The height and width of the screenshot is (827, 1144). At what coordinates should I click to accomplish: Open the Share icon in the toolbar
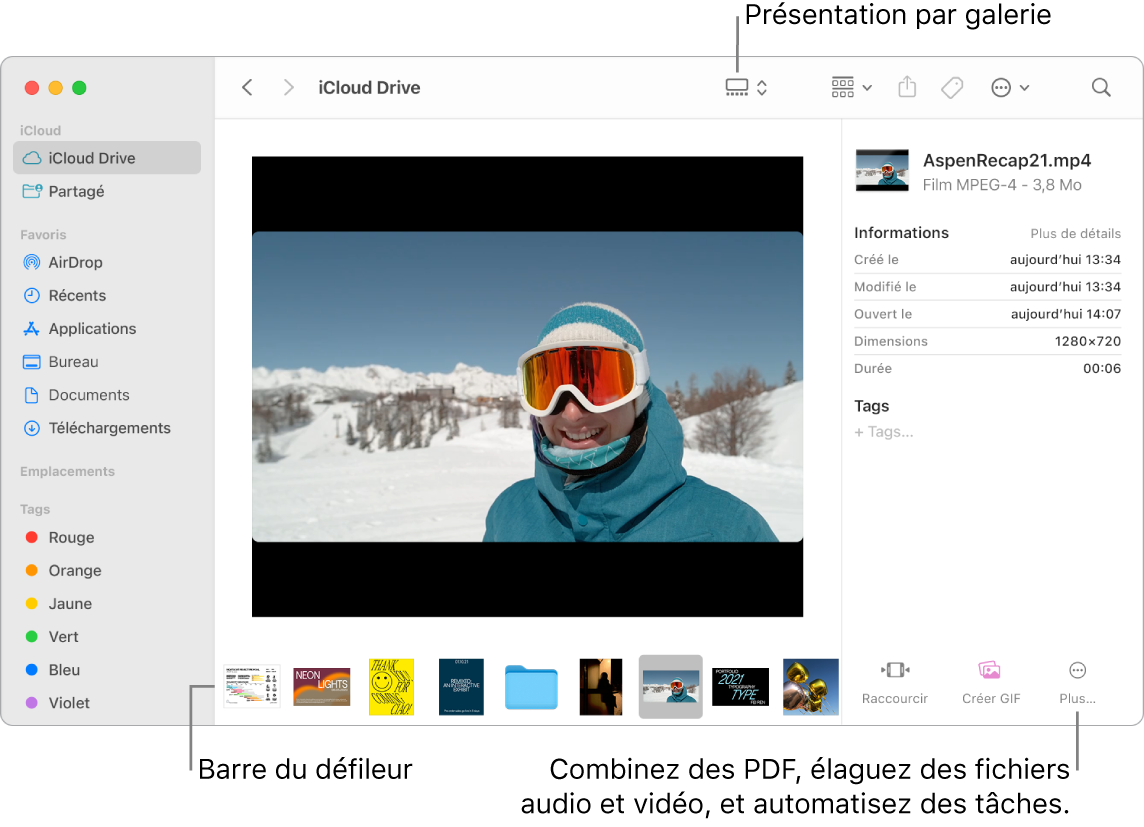pyautogui.click(x=906, y=87)
